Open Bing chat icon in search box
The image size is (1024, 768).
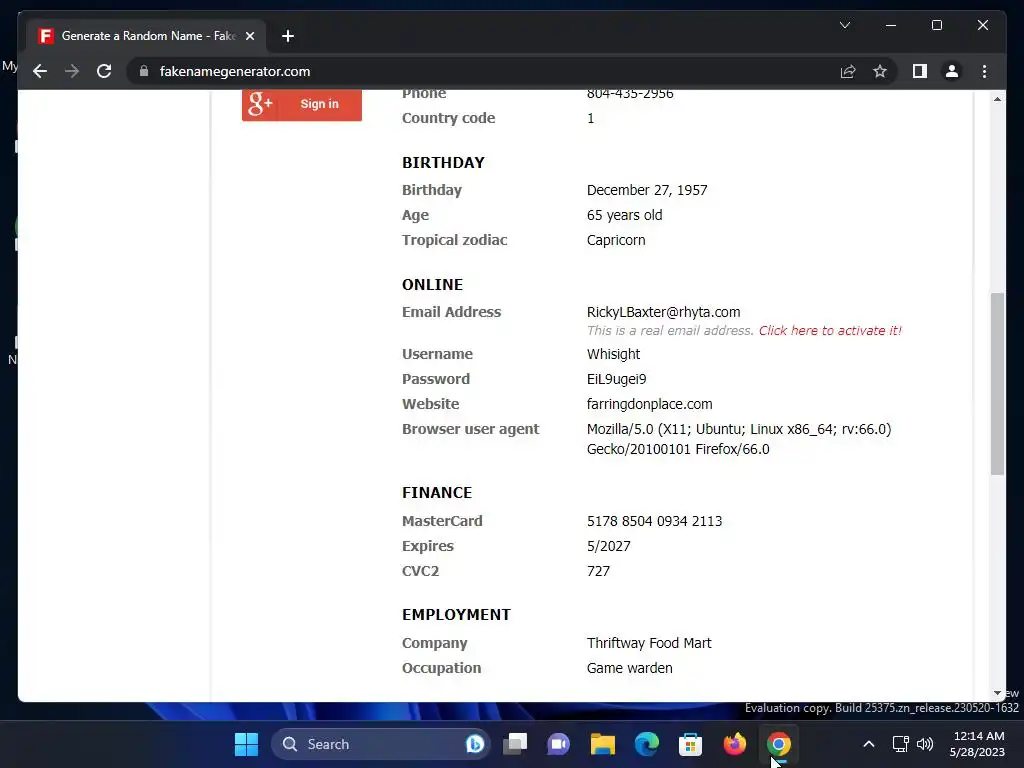click(475, 744)
